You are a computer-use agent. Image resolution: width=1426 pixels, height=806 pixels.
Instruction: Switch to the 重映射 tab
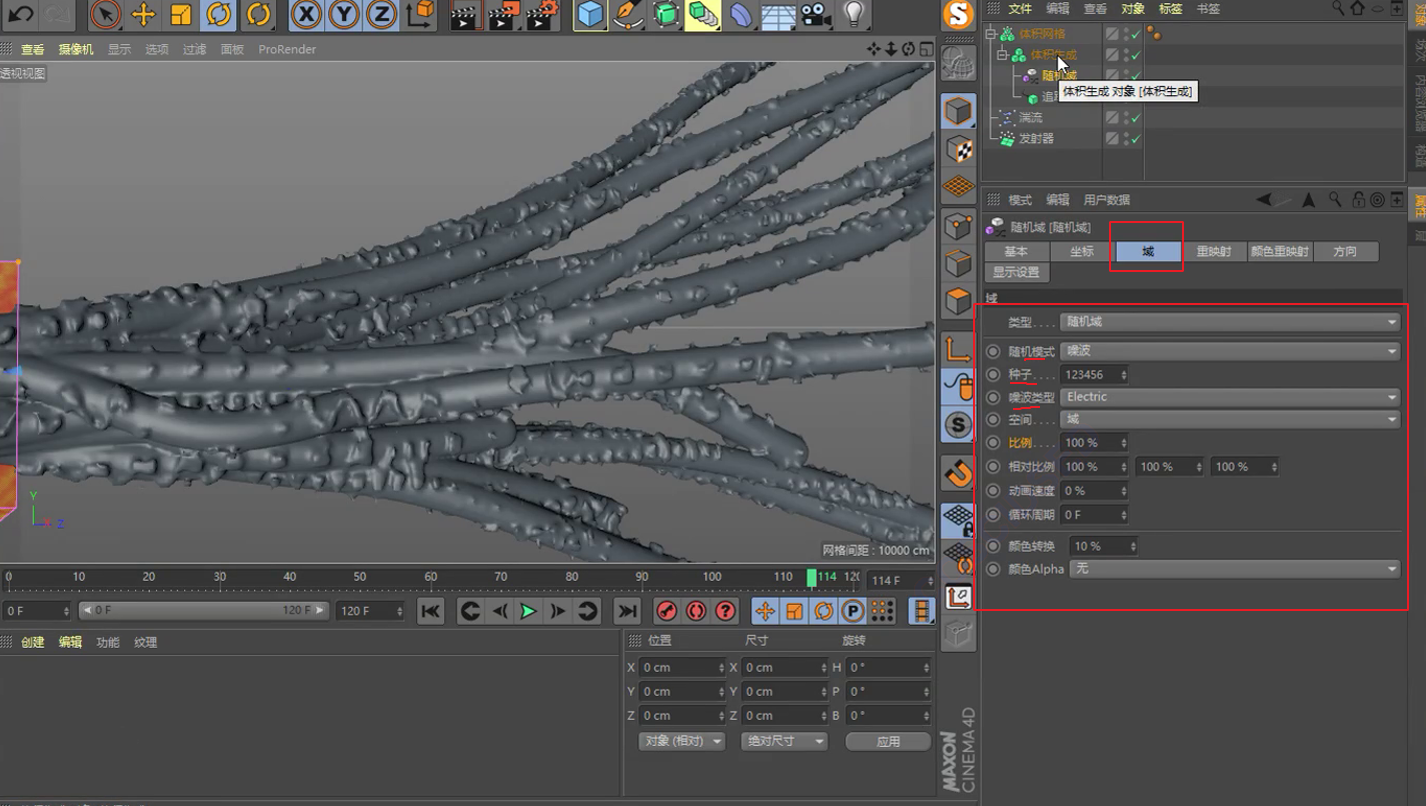click(x=1213, y=252)
